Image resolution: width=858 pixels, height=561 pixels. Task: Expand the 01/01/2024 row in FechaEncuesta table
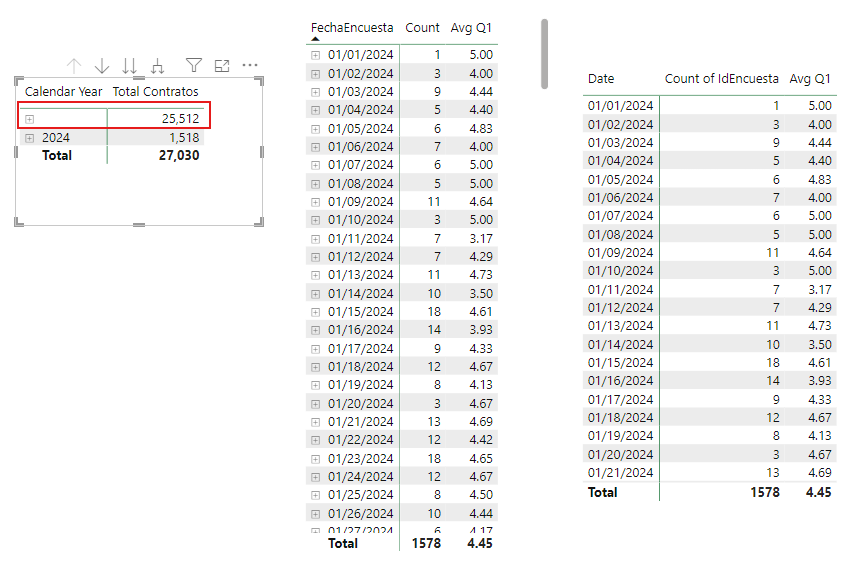(x=316, y=55)
